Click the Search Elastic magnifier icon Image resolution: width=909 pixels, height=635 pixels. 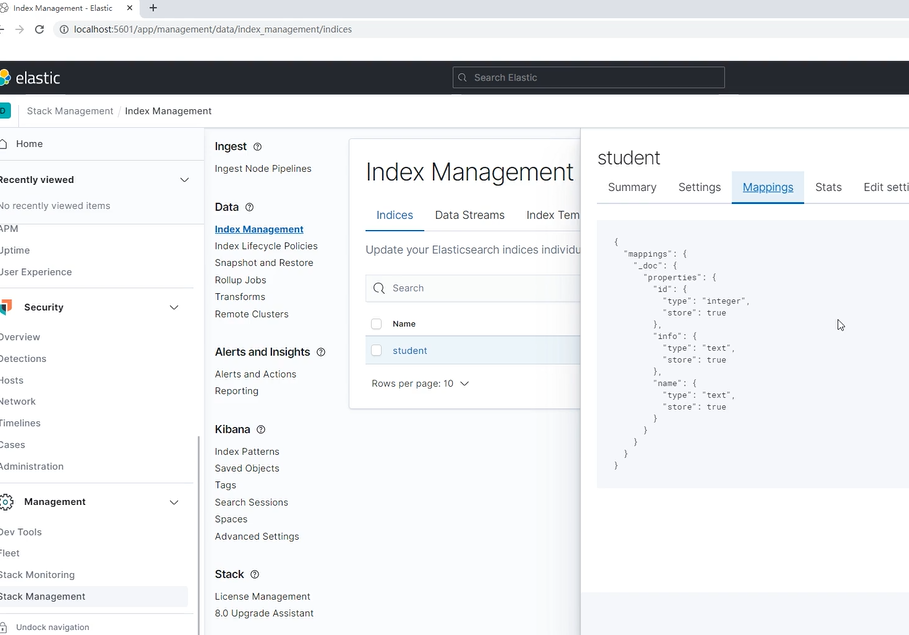(463, 78)
